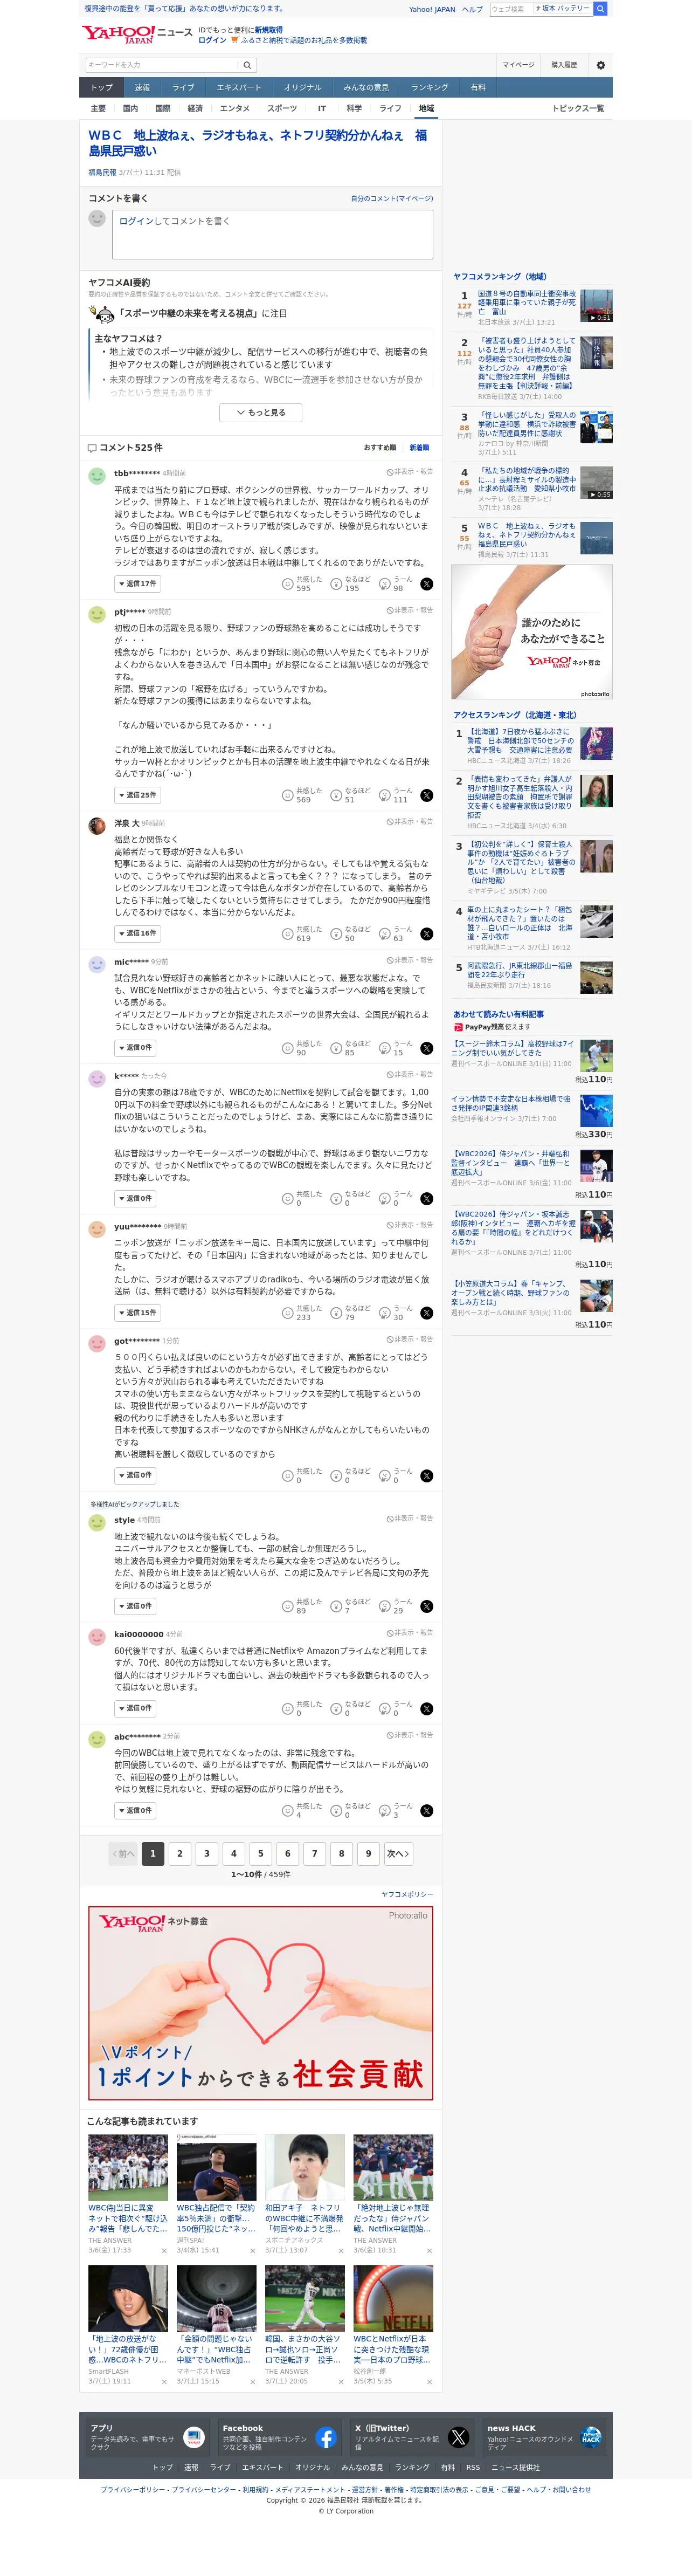This screenshot has height=2576, width=692.
Task: Click the X (旧Twitter) icon in footer
Action: click(x=458, y=2437)
